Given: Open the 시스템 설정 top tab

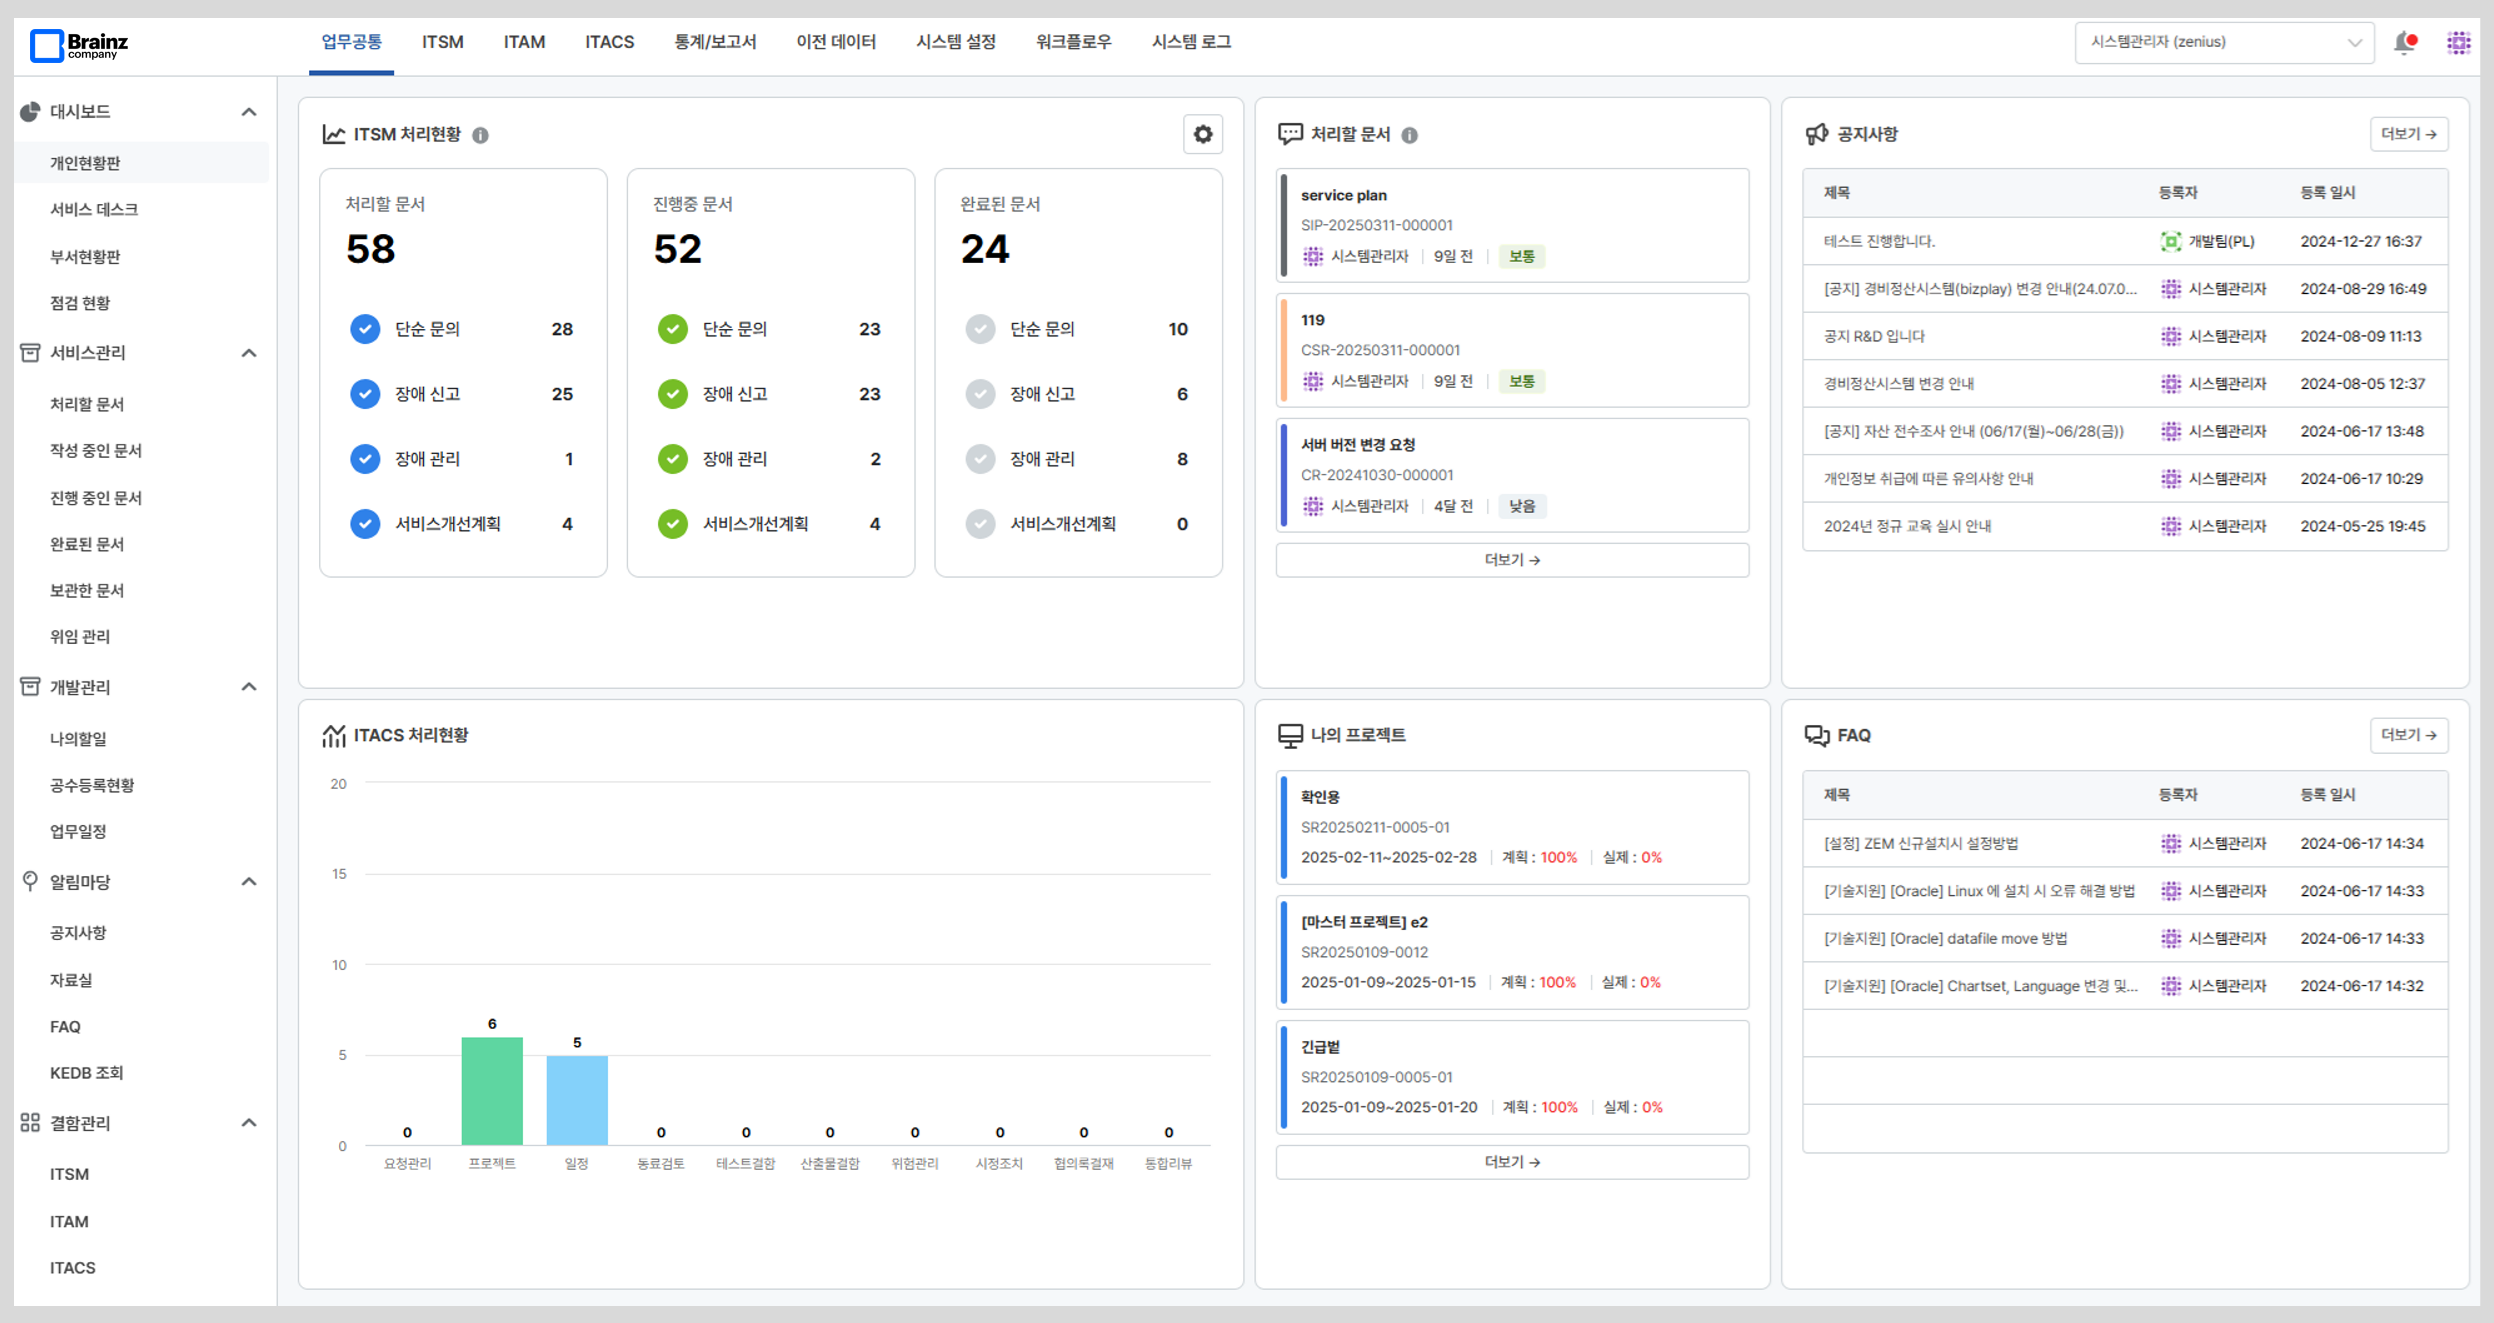Looking at the screenshot, I should (956, 42).
